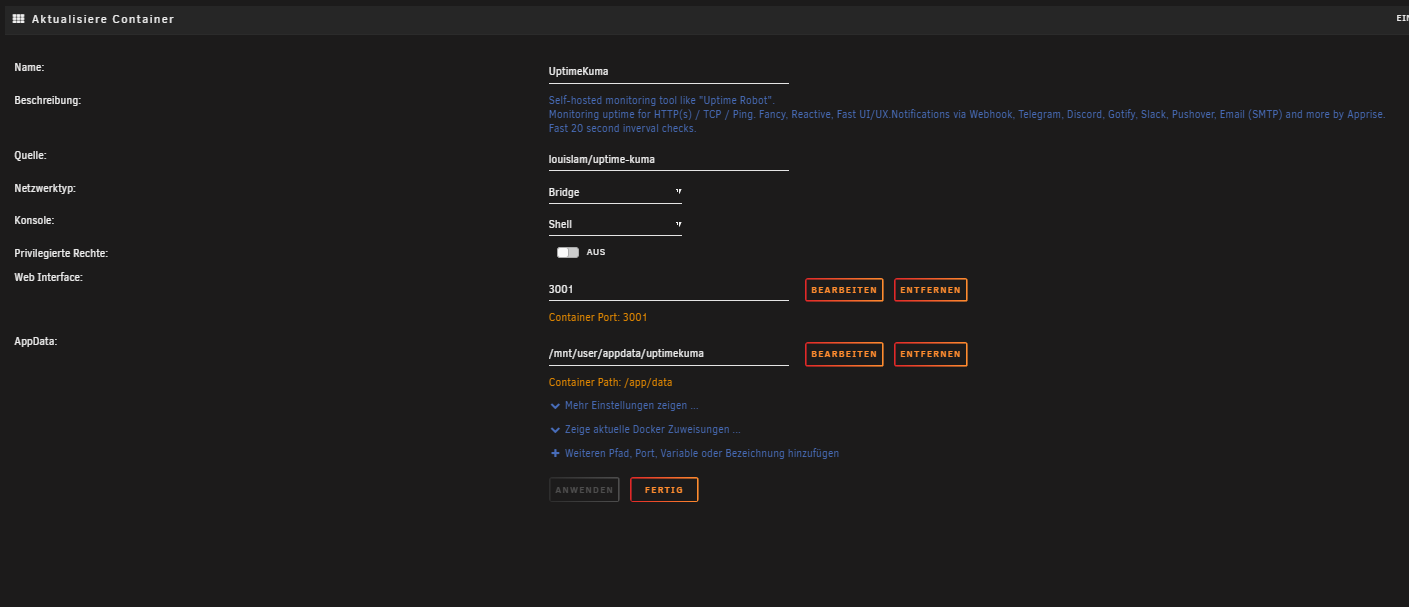Click the Container Port: 3001 text

[598, 317]
